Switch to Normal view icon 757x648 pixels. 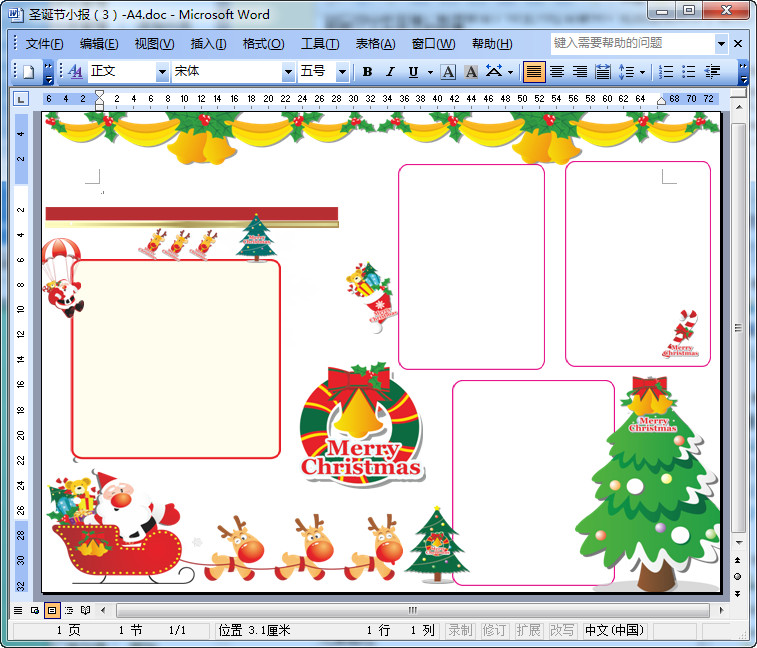pyautogui.click(x=18, y=610)
